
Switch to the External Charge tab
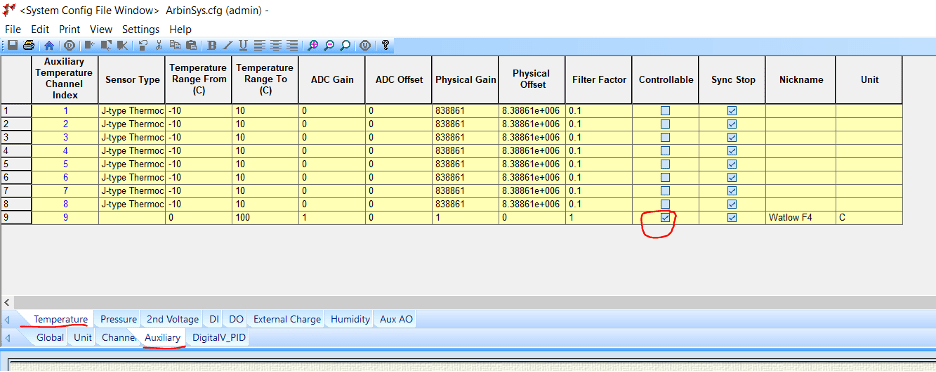(287, 319)
